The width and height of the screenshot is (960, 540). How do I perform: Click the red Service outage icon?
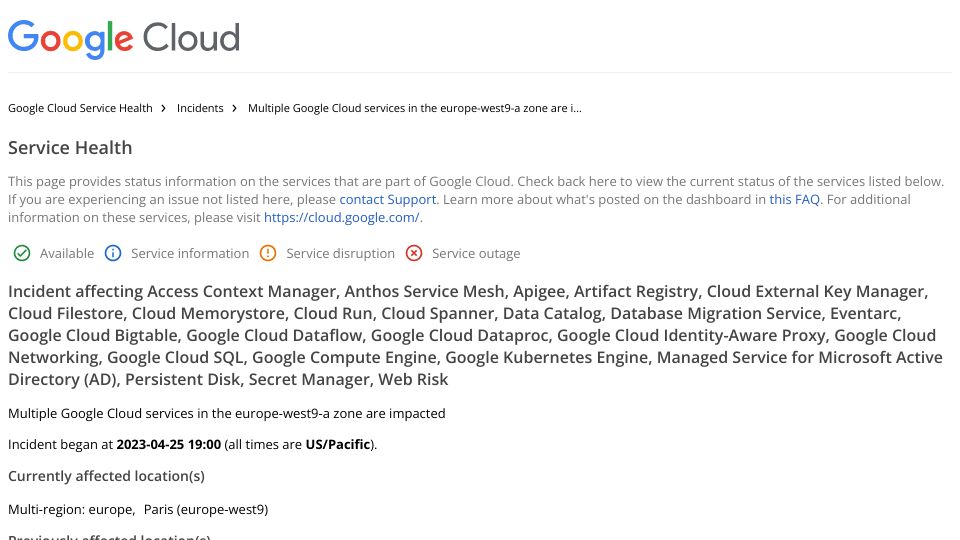click(x=414, y=253)
